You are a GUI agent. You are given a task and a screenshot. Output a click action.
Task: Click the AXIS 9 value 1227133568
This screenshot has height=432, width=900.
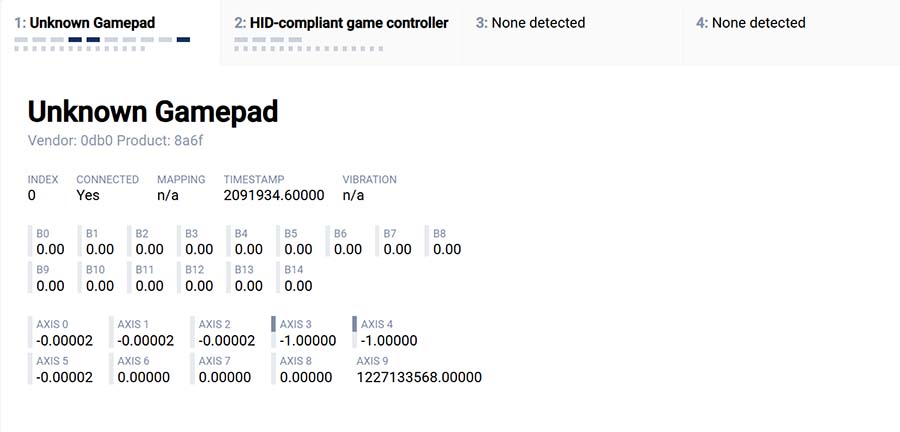tap(419, 377)
